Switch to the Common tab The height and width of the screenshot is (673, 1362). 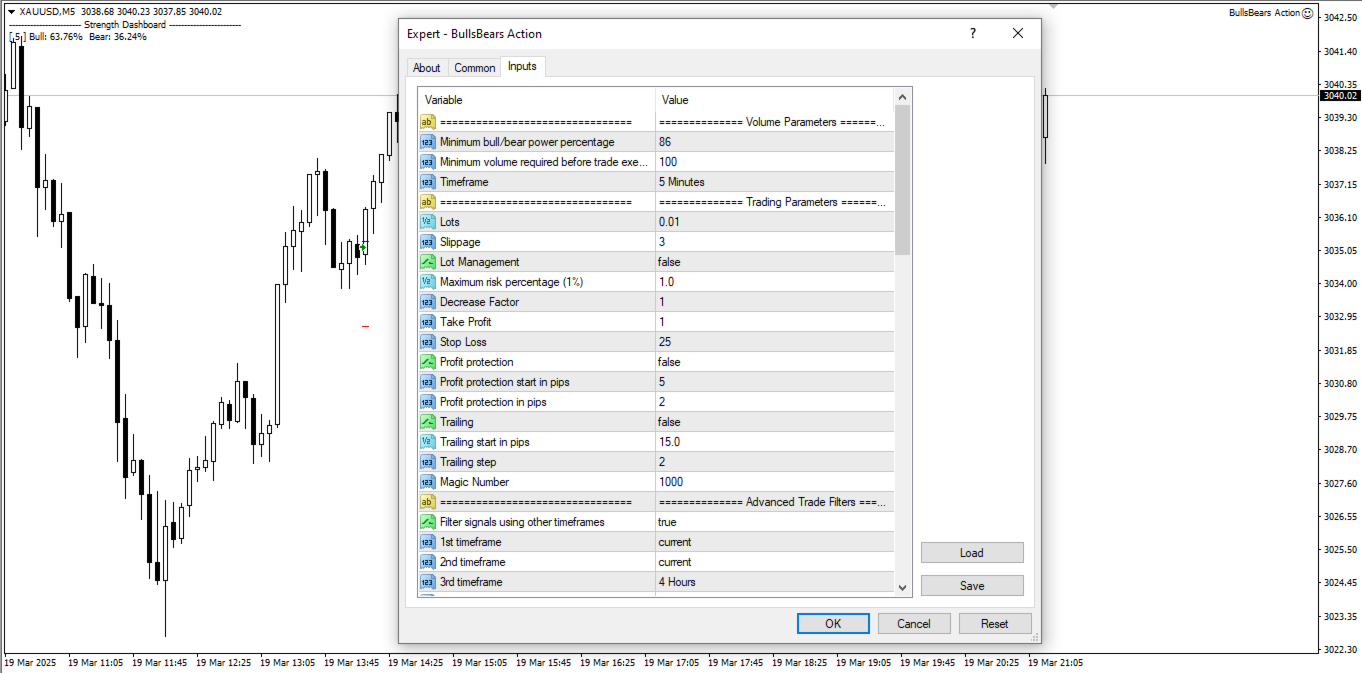point(474,68)
